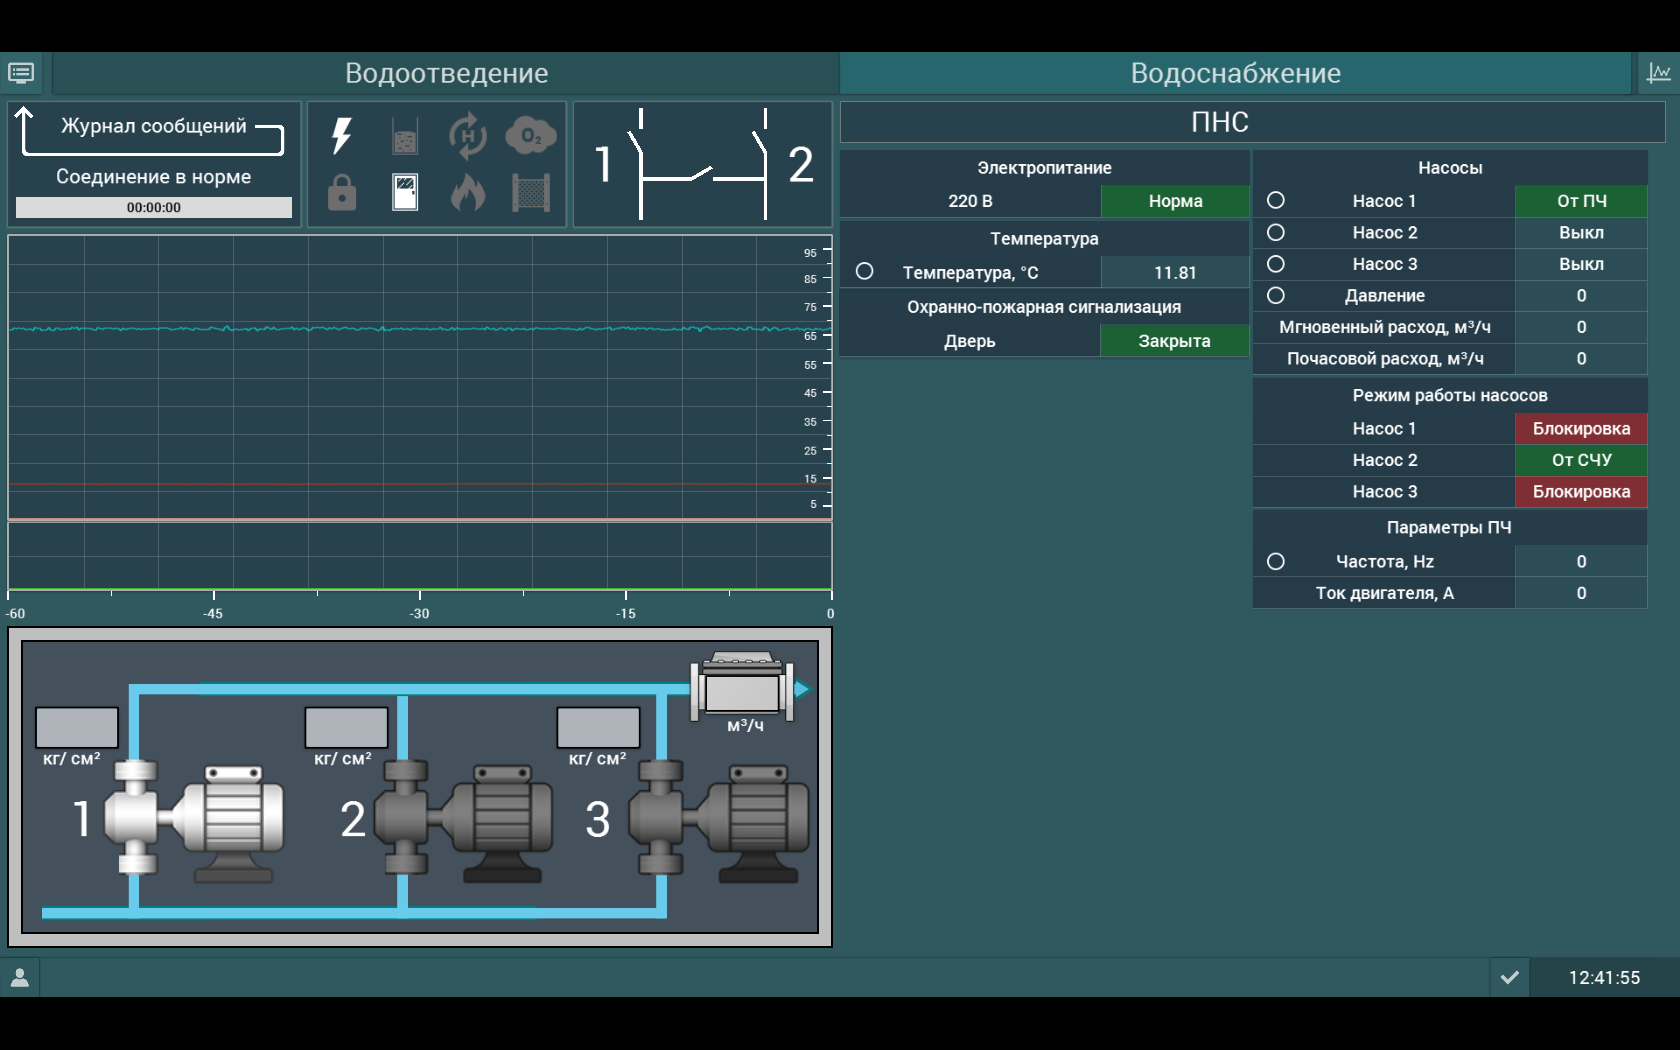
Task: Select the radio button beside Давление
Action: click(x=1276, y=295)
